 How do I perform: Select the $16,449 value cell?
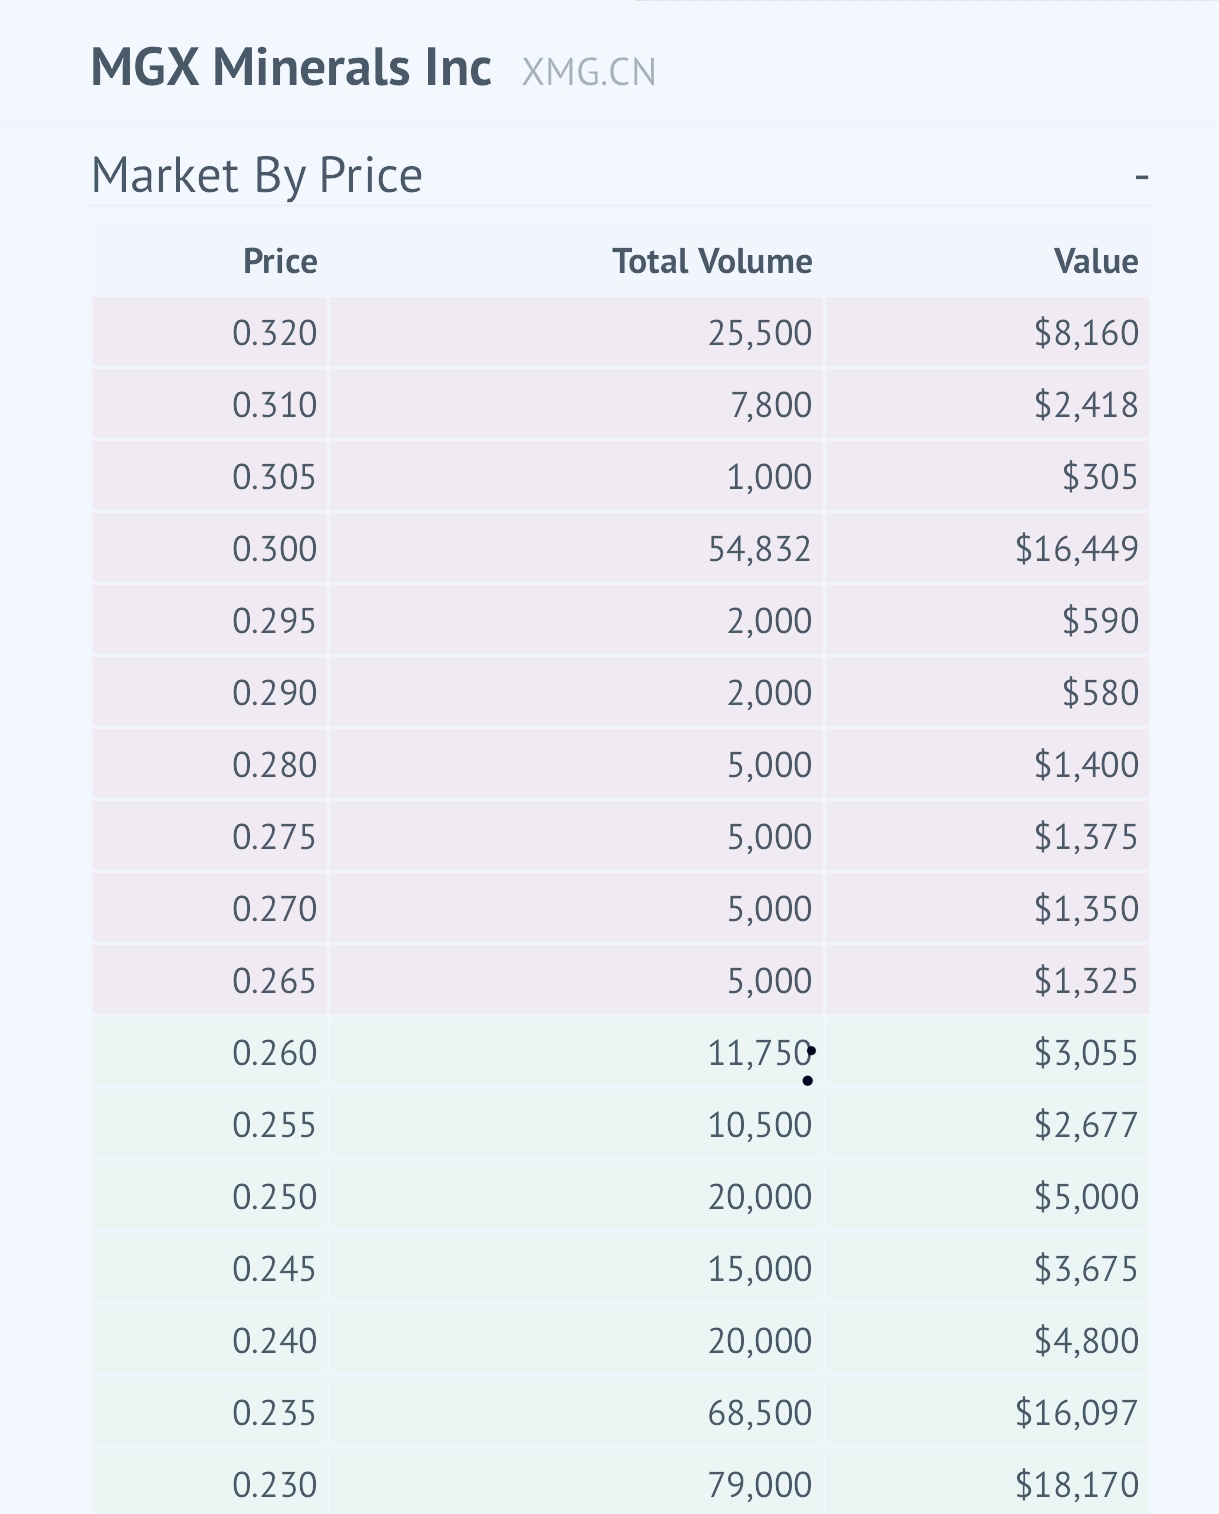[x=1077, y=548]
